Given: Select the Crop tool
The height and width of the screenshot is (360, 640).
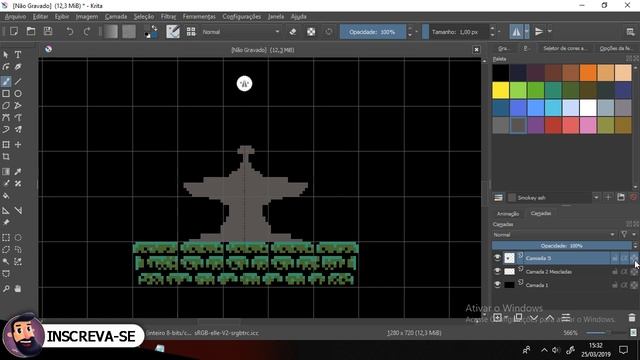Looking at the screenshot, I should click(6, 157).
